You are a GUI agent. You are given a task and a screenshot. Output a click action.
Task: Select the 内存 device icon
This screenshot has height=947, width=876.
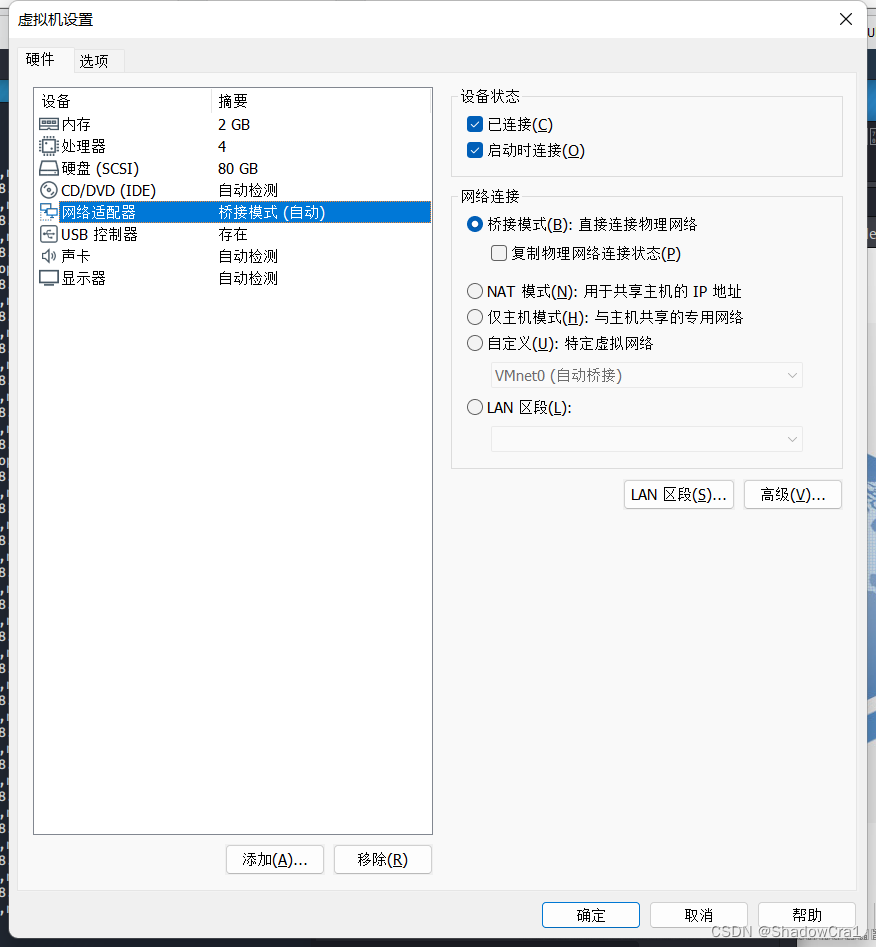click(48, 123)
